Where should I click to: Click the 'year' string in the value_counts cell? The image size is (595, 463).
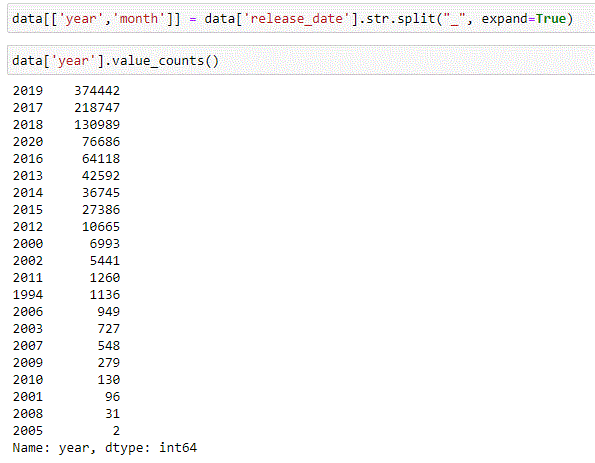pos(73,60)
